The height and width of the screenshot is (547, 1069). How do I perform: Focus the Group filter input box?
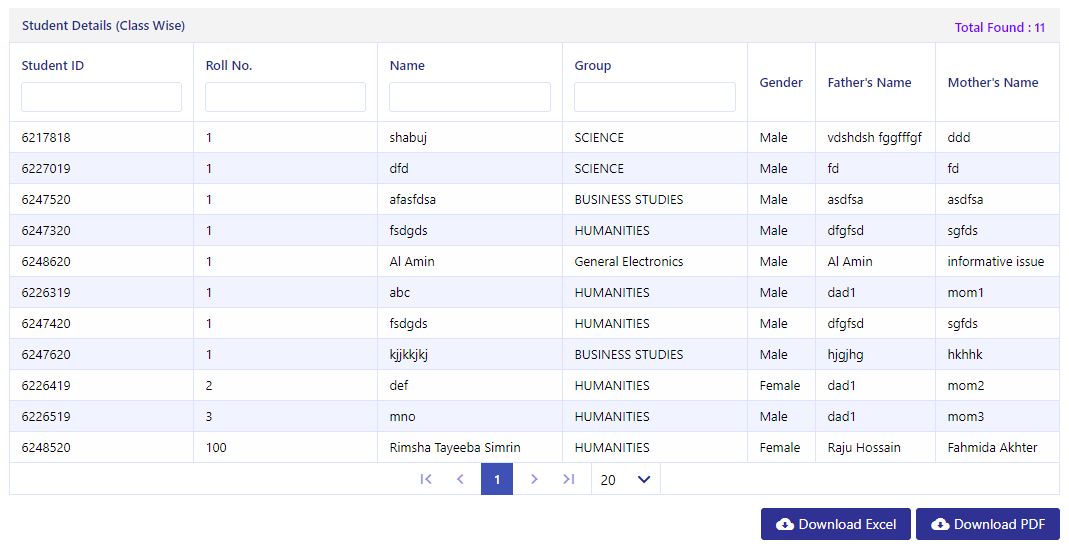pyautogui.click(x=654, y=97)
